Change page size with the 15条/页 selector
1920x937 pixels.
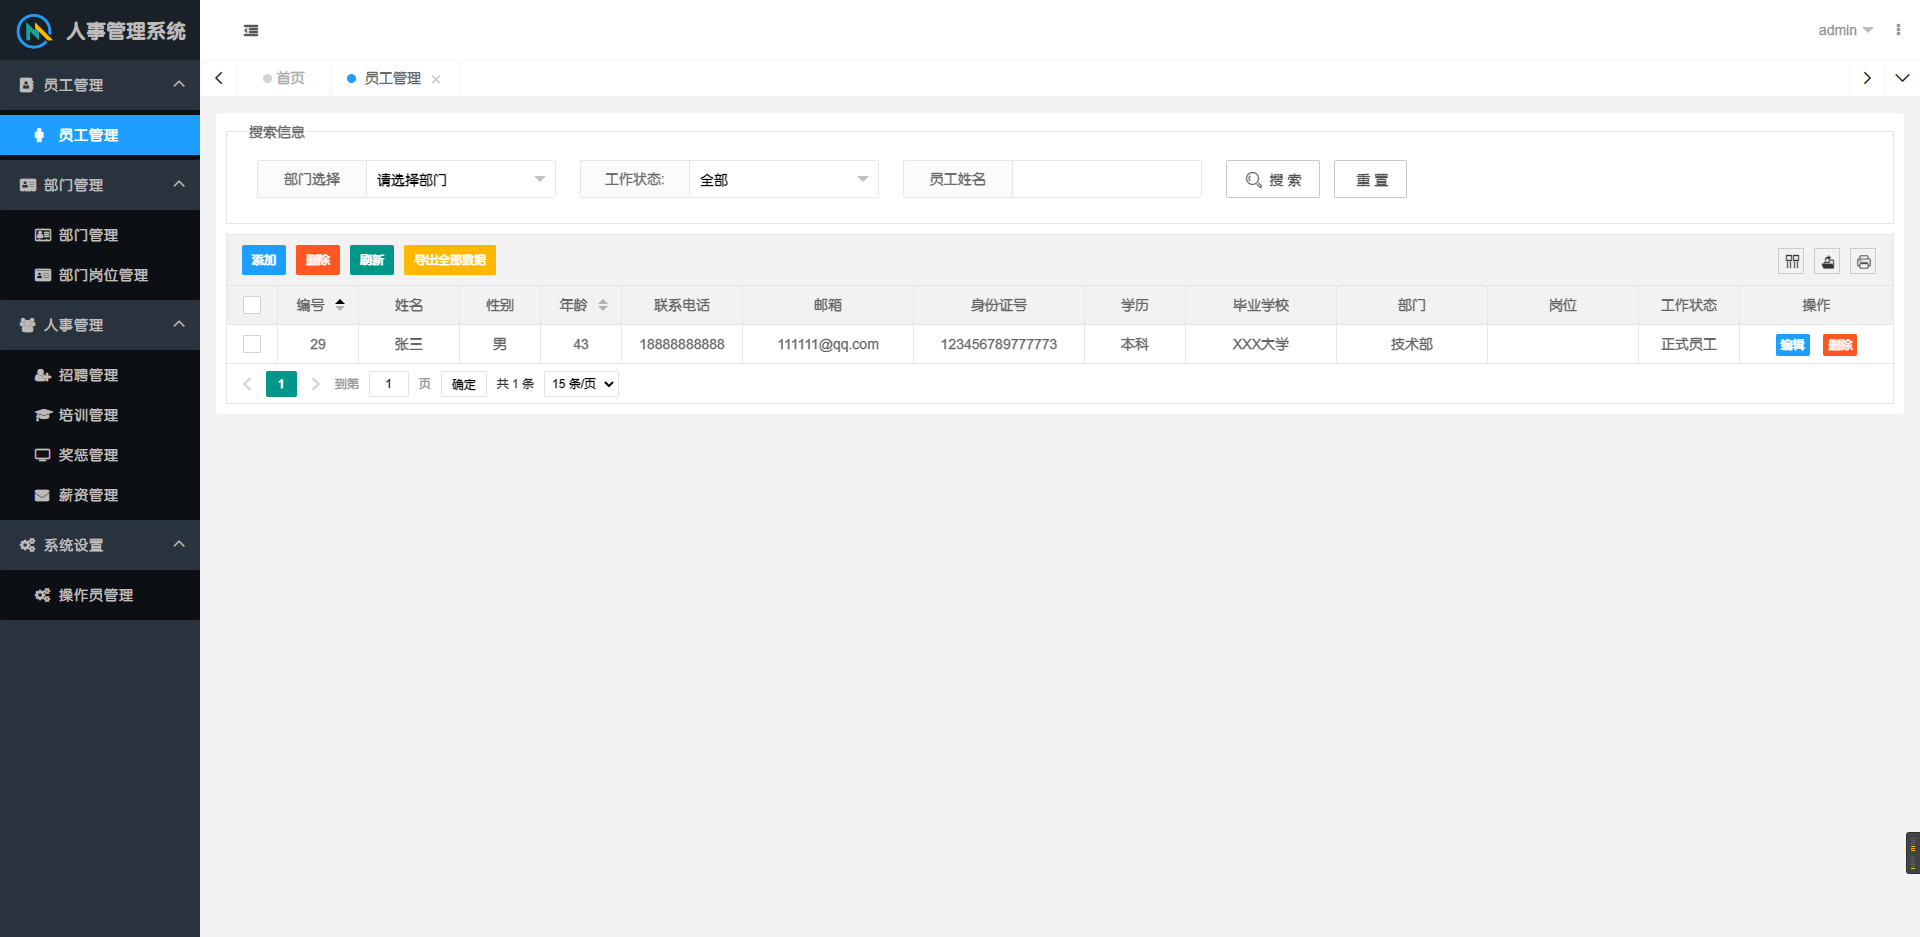(x=580, y=383)
